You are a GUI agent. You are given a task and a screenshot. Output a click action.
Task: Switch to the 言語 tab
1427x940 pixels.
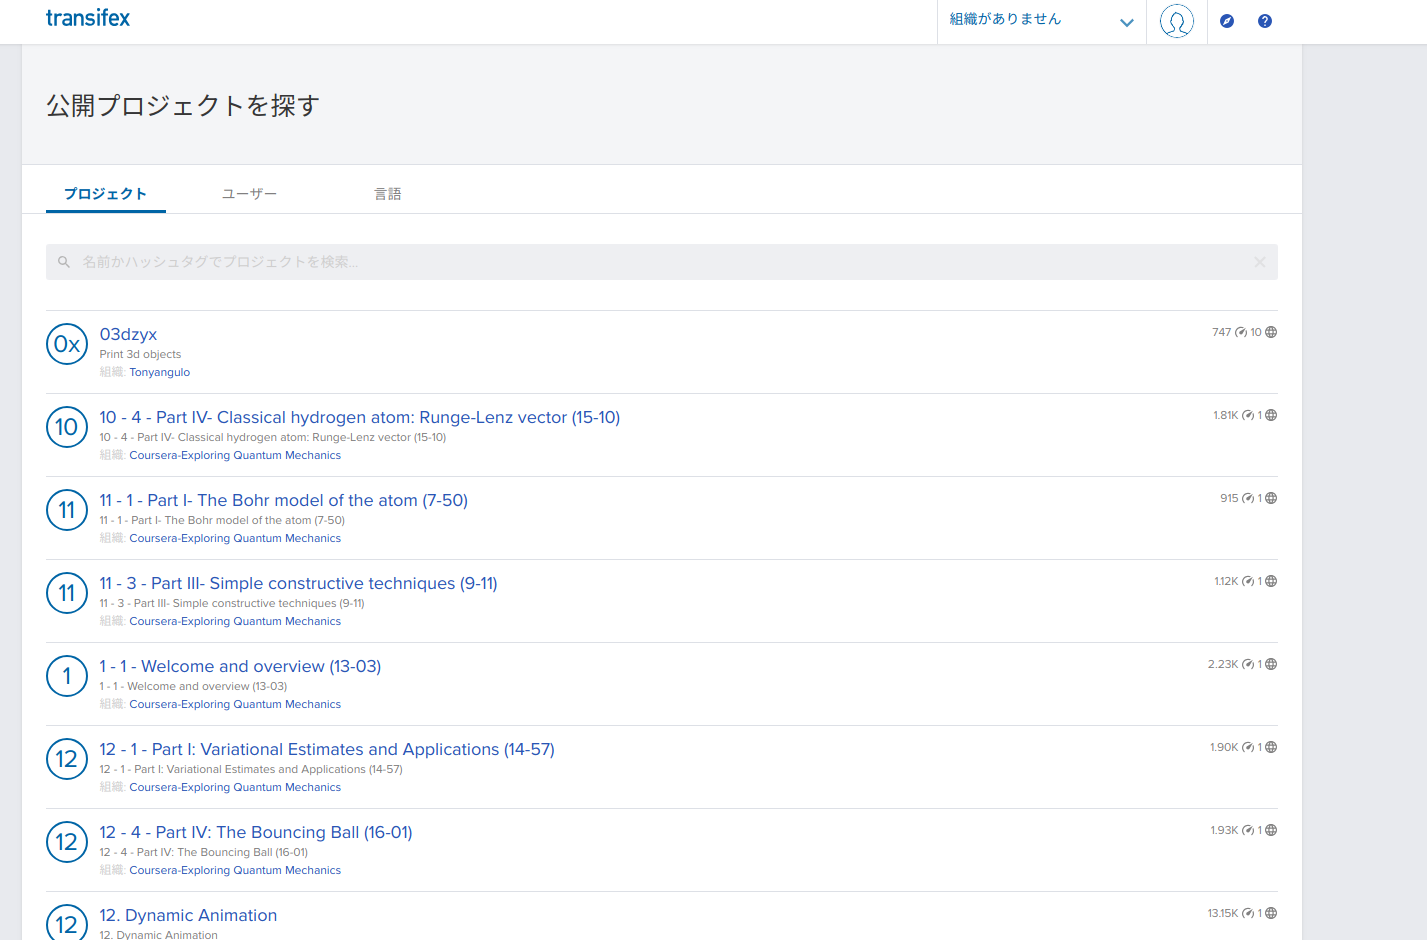coord(388,194)
